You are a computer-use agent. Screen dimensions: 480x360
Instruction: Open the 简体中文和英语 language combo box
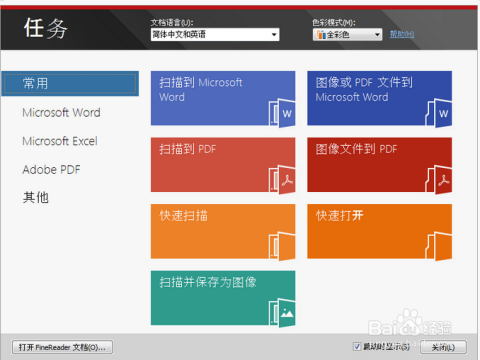[x=215, y=35]
